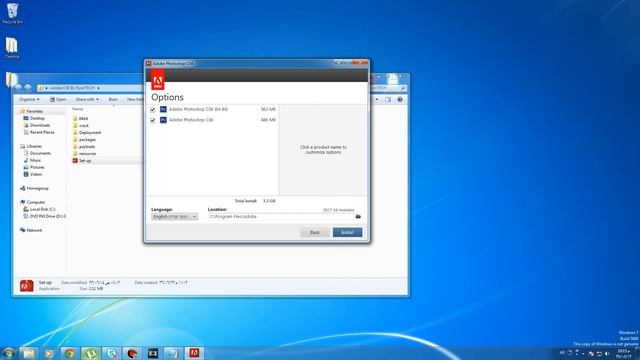The width and height of the screenshot is (640, 360).
Task: Switch to the Adobe installer taskbar icon
Action: coord(194,353)
